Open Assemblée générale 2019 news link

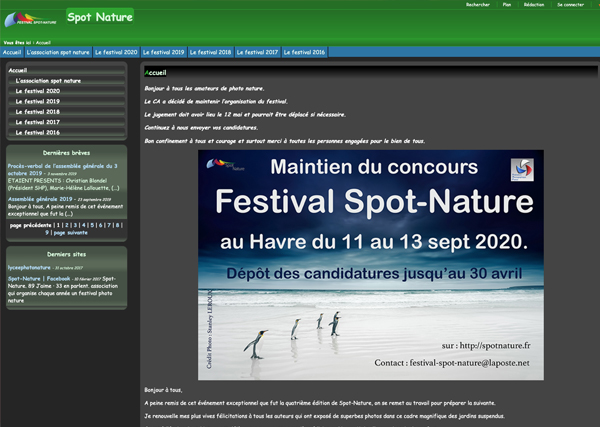pos(40,199)
